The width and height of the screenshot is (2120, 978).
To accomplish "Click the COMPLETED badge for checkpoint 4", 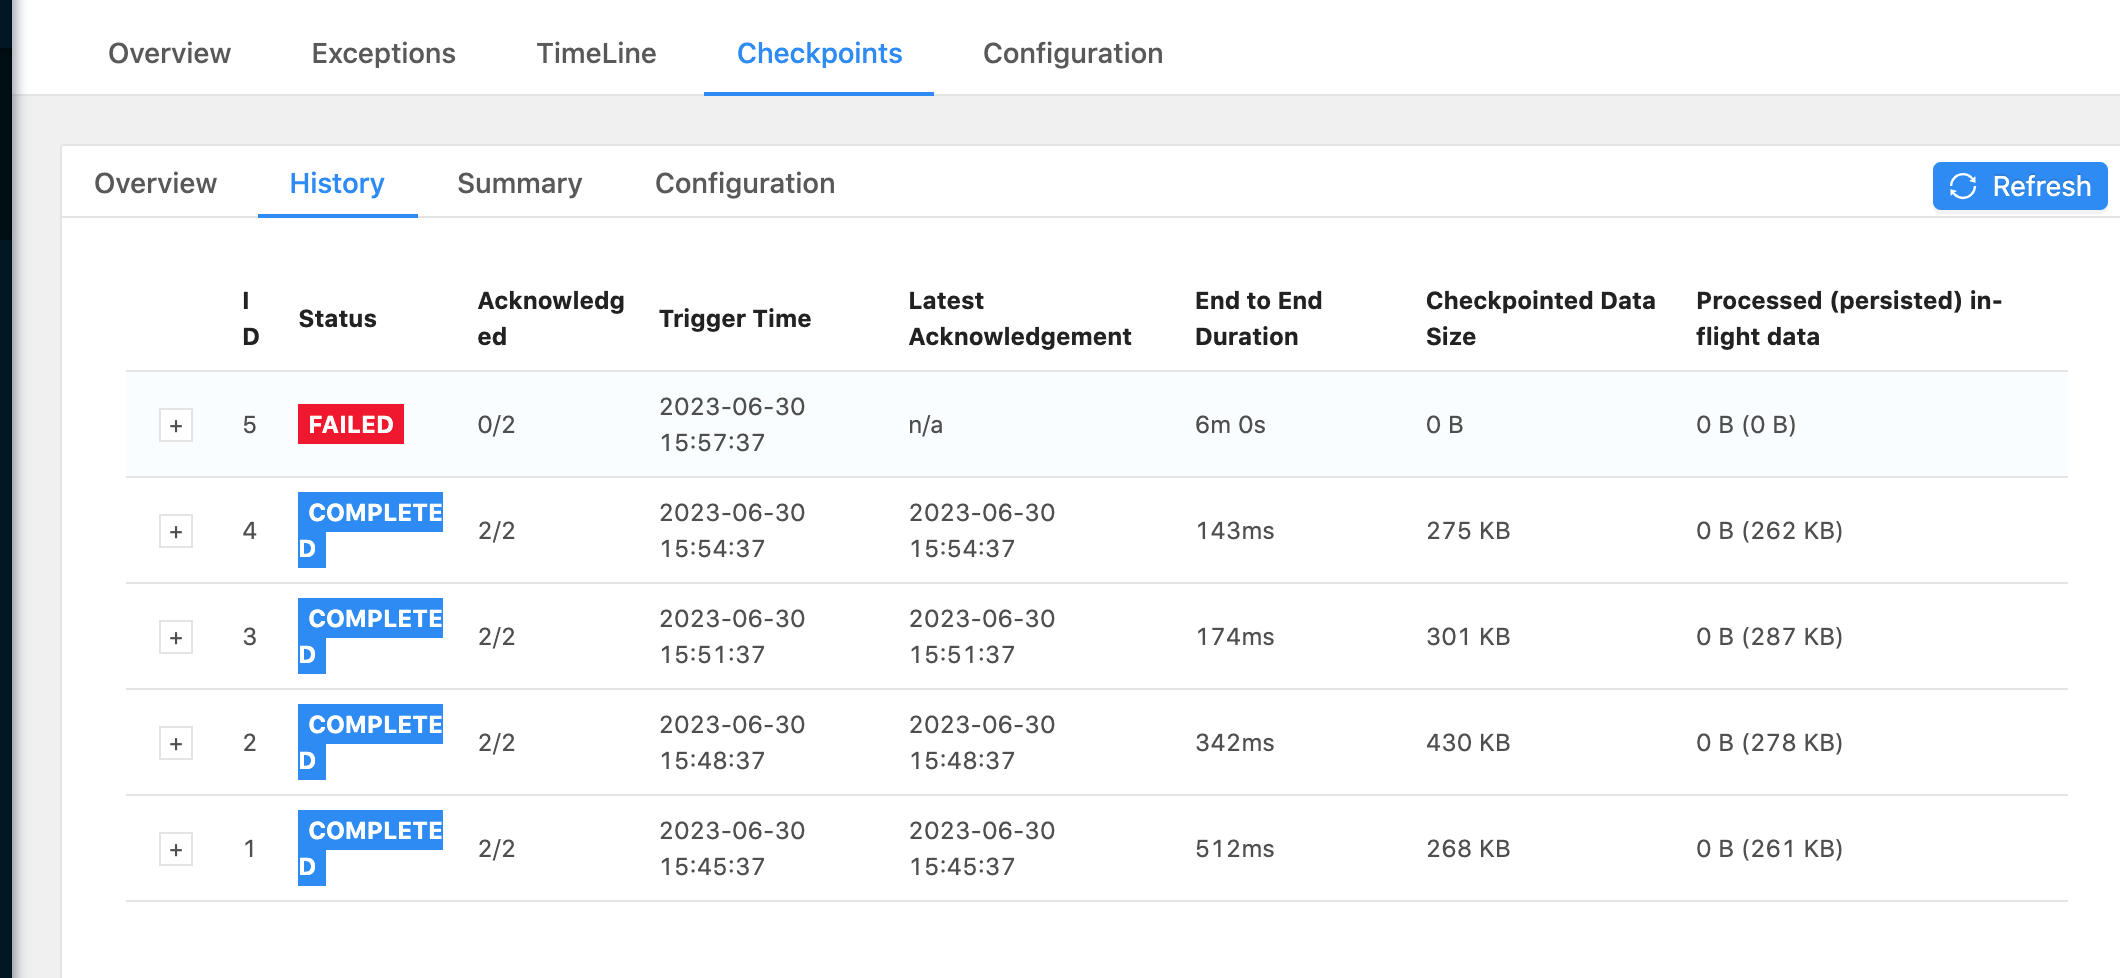I will (370, 514).
